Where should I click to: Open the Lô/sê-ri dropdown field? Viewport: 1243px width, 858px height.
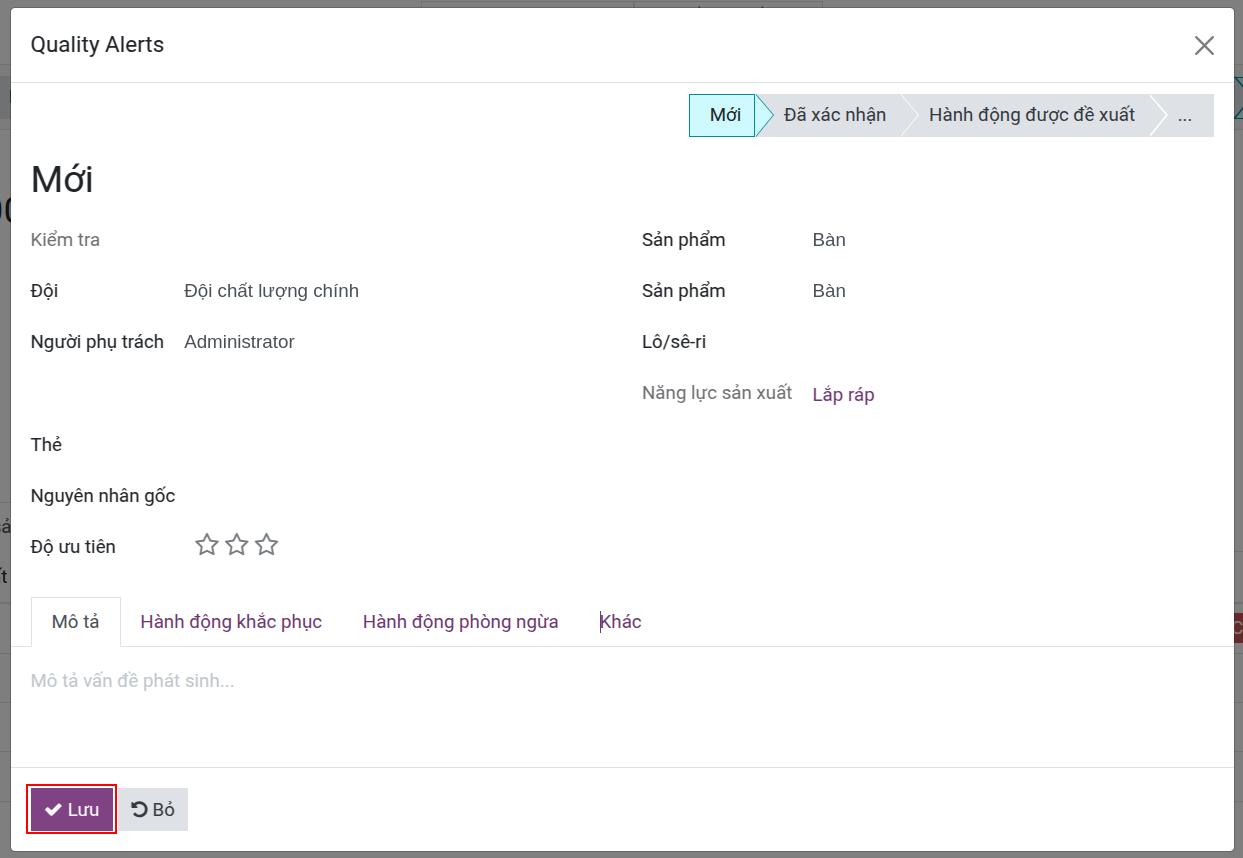1012,342
